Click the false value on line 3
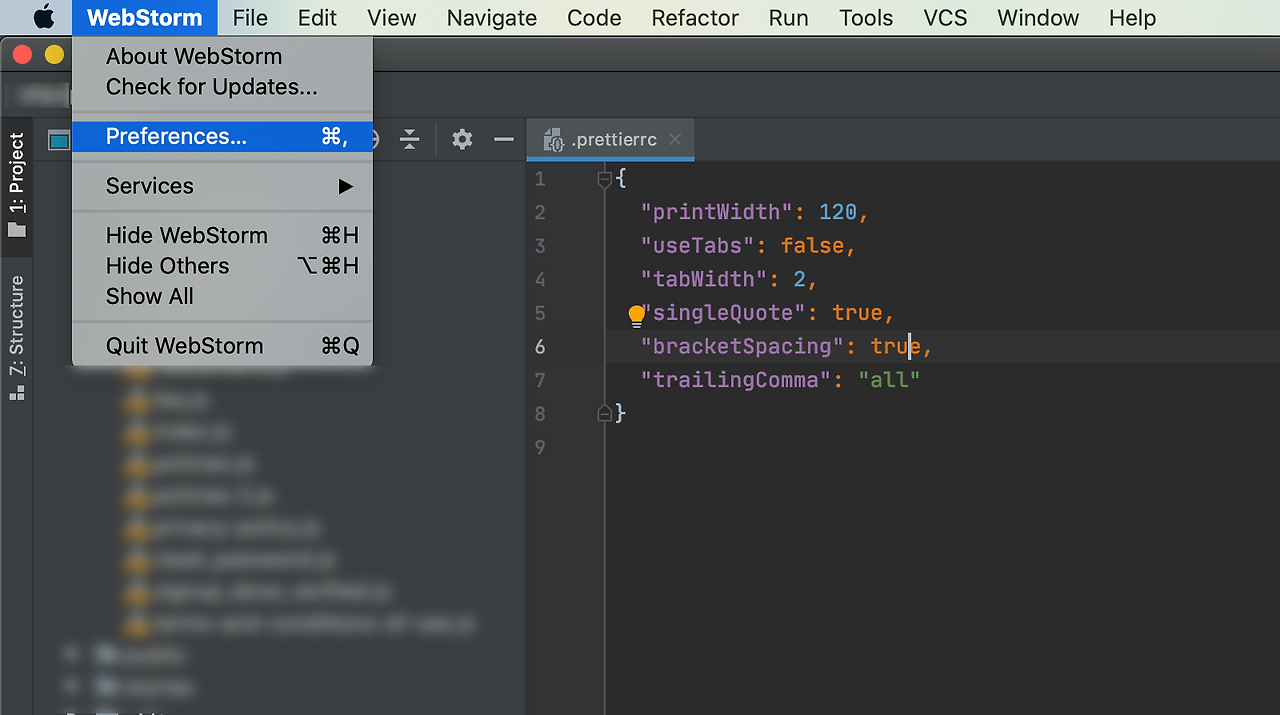This screenshot has height=715, width=1280. tap(813, 246)
